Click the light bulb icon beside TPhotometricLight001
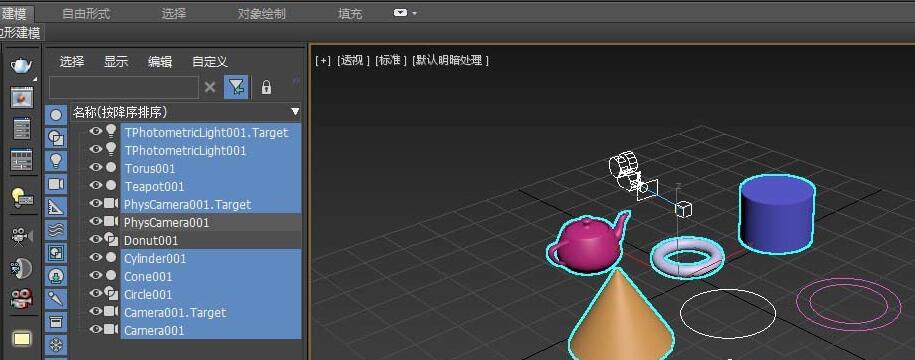The image size is (915, 360). coord(111,149)
